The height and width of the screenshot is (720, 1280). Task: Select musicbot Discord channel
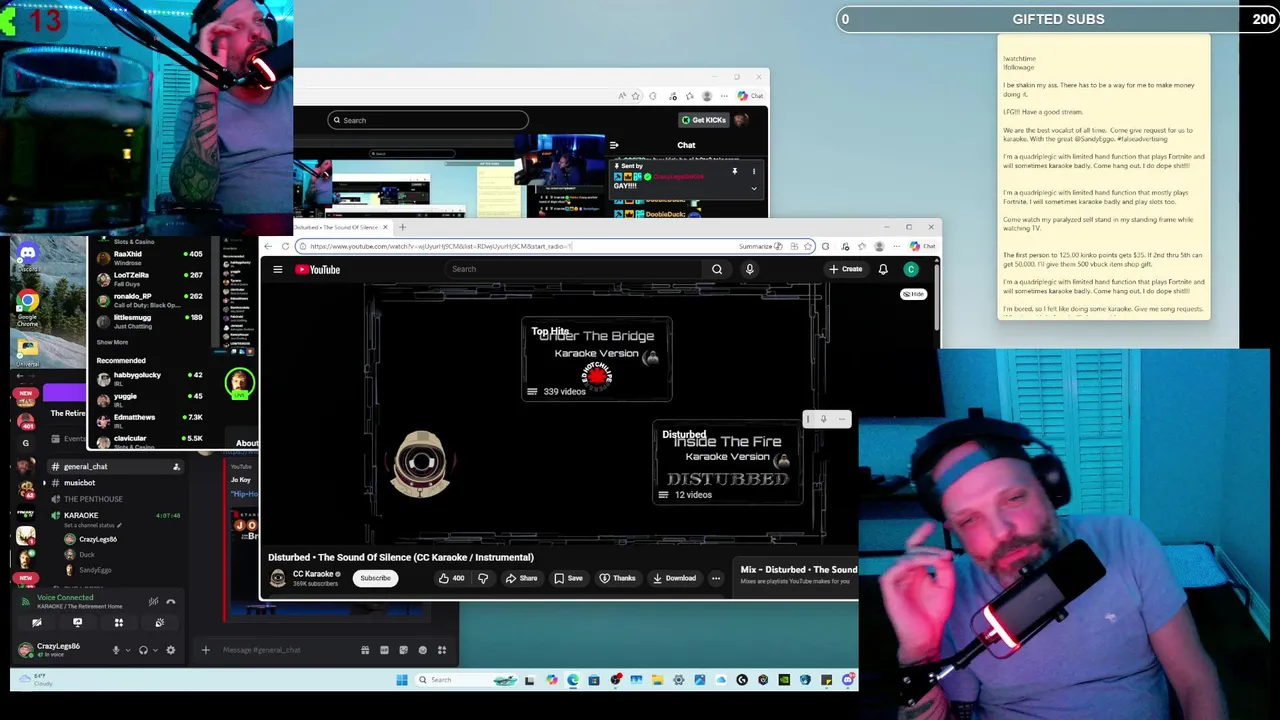point(115,483)
